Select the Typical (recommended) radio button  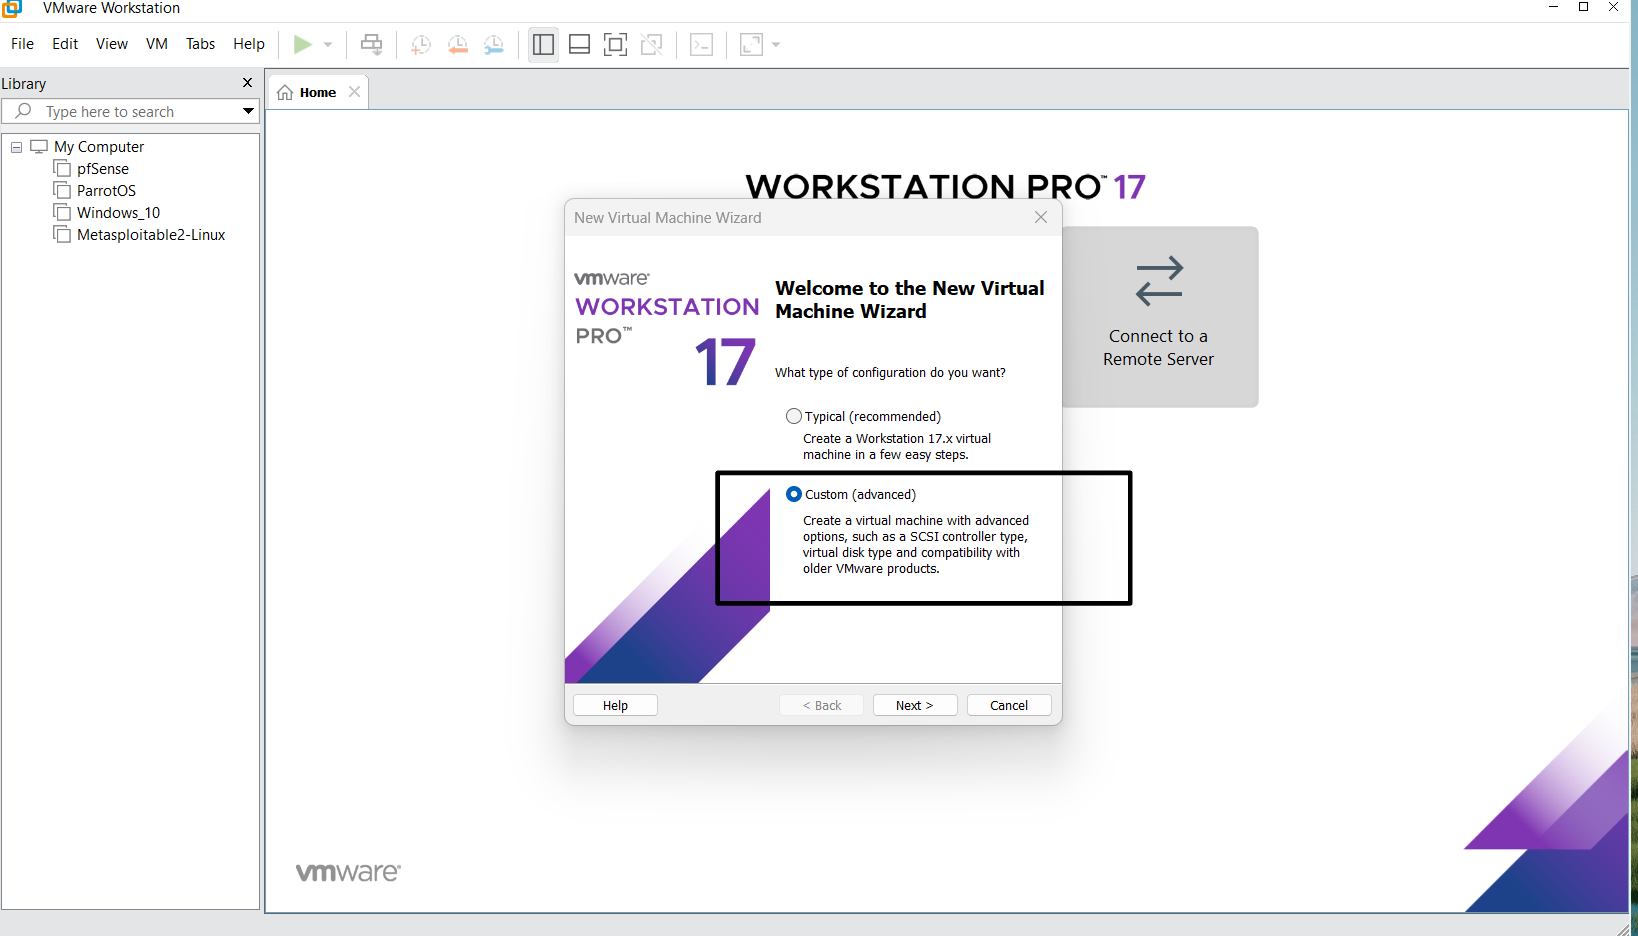pyautogui.click(x=794, y=416)
